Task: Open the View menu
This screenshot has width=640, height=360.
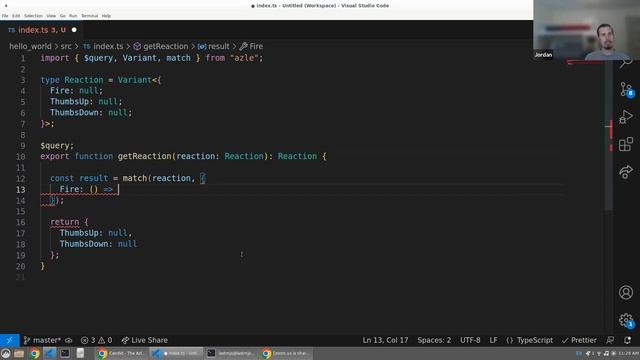Action: tap(51, 16)
